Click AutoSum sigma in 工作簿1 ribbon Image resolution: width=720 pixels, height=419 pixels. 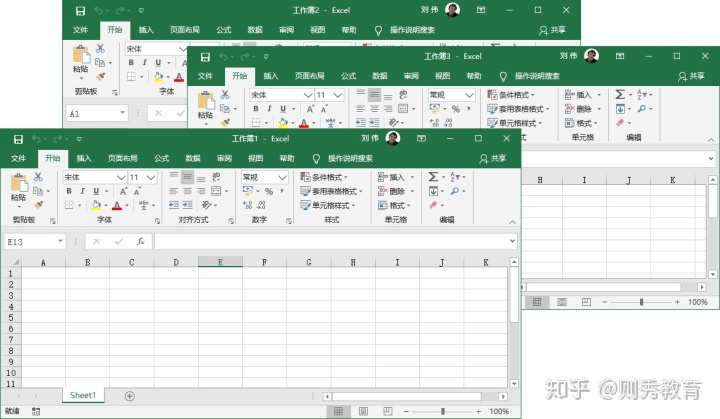[x=433, y=177]
